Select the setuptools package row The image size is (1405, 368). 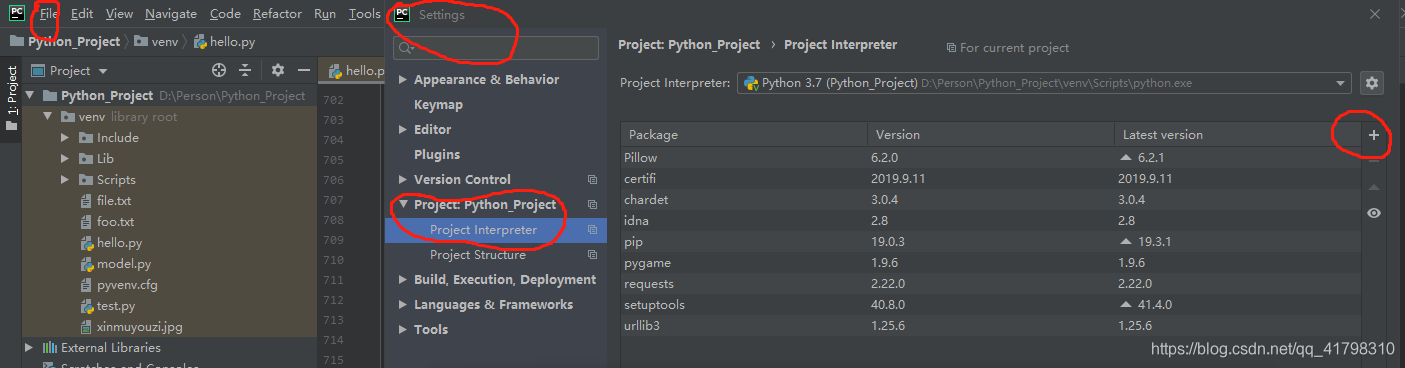(x=990, y=305)
